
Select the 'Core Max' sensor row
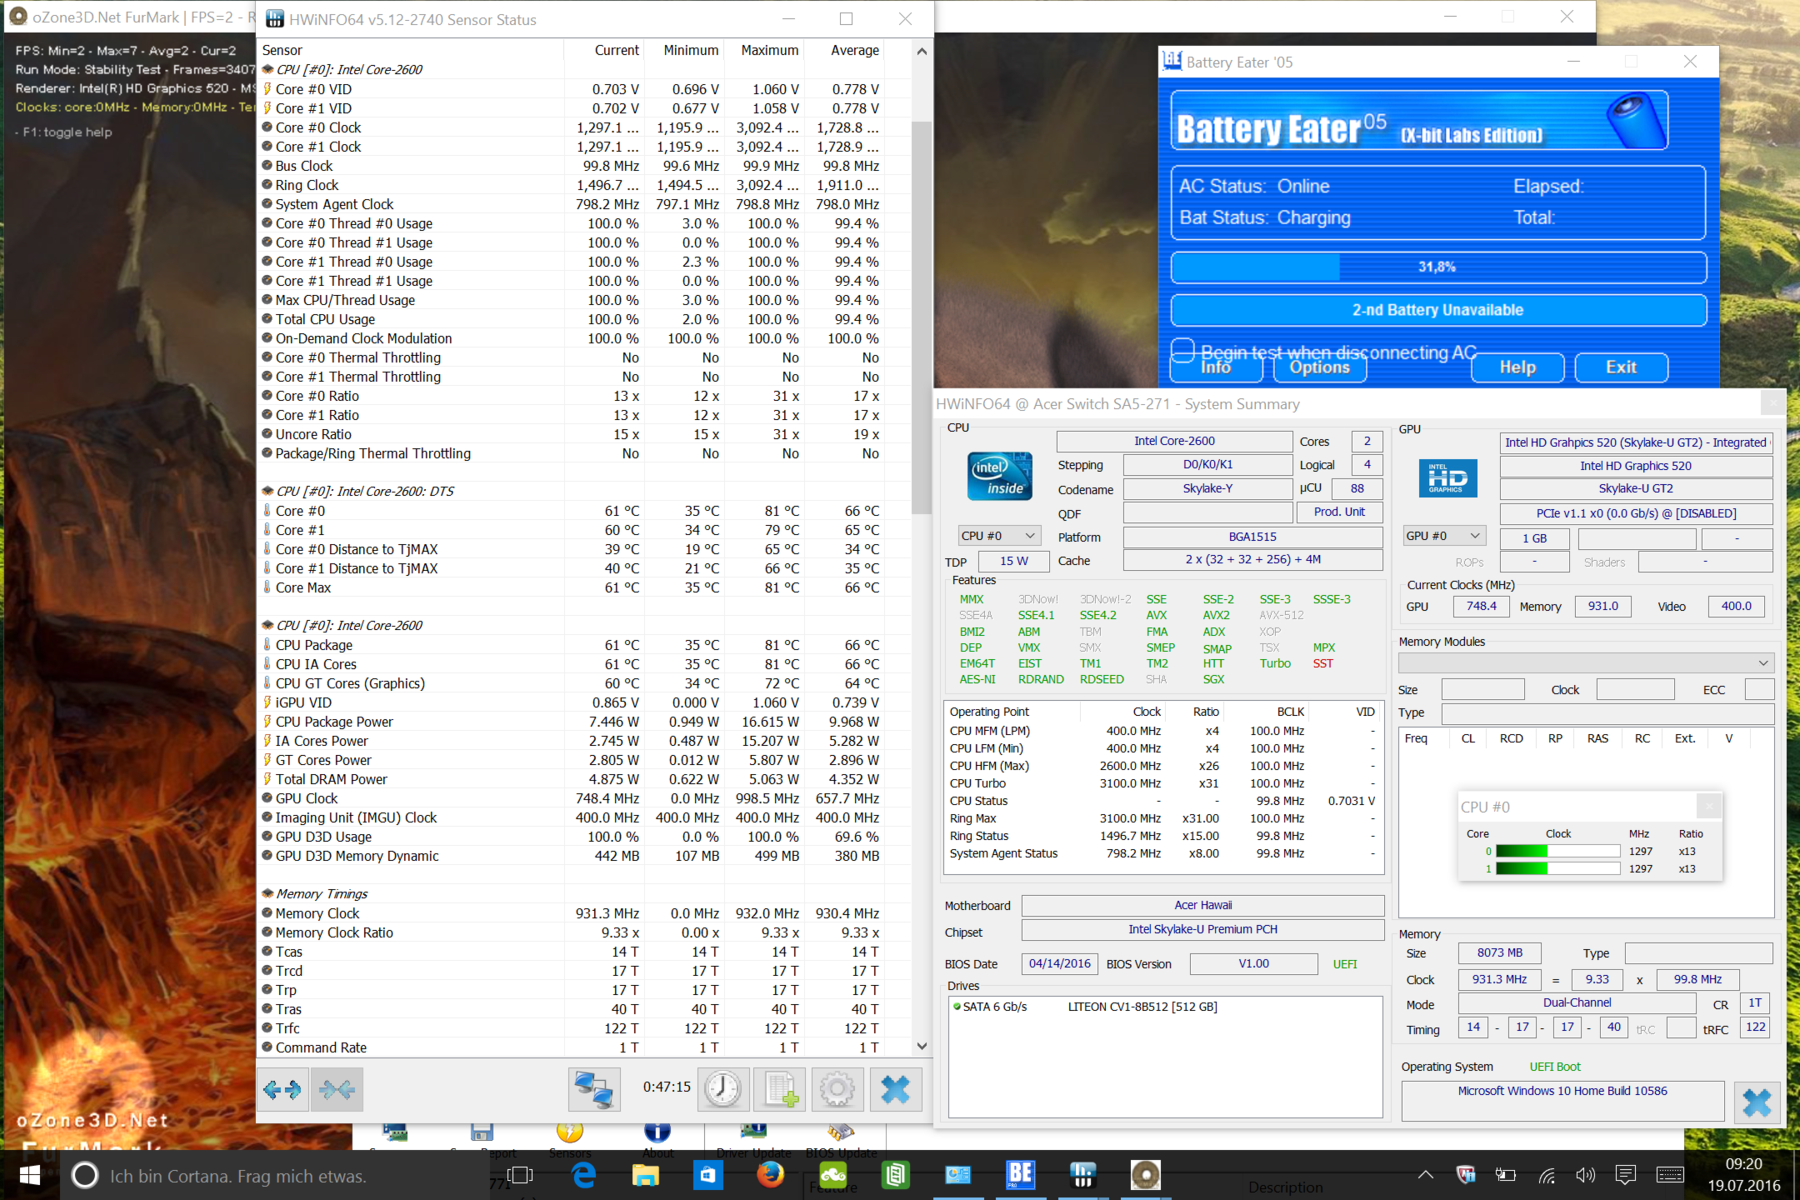(x=572, y=588)
